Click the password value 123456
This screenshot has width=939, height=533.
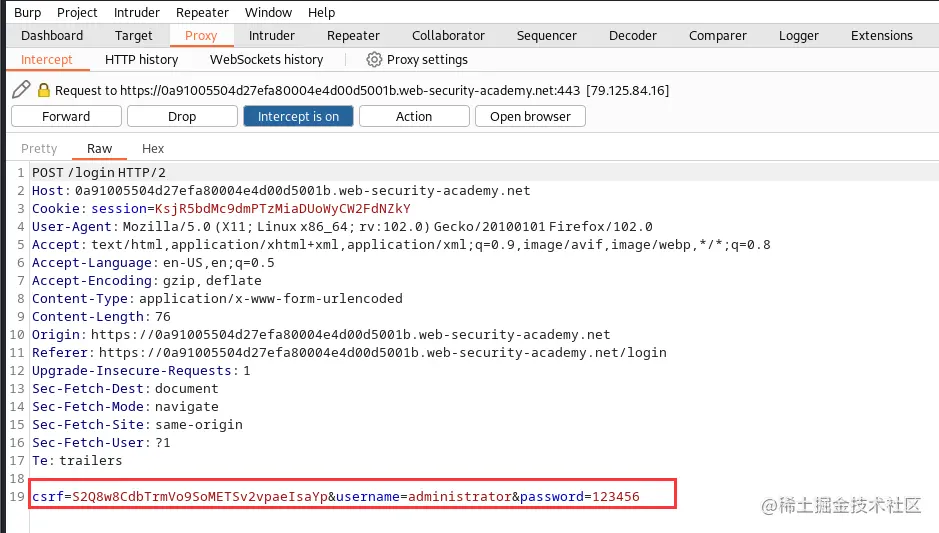coord(616,496)
